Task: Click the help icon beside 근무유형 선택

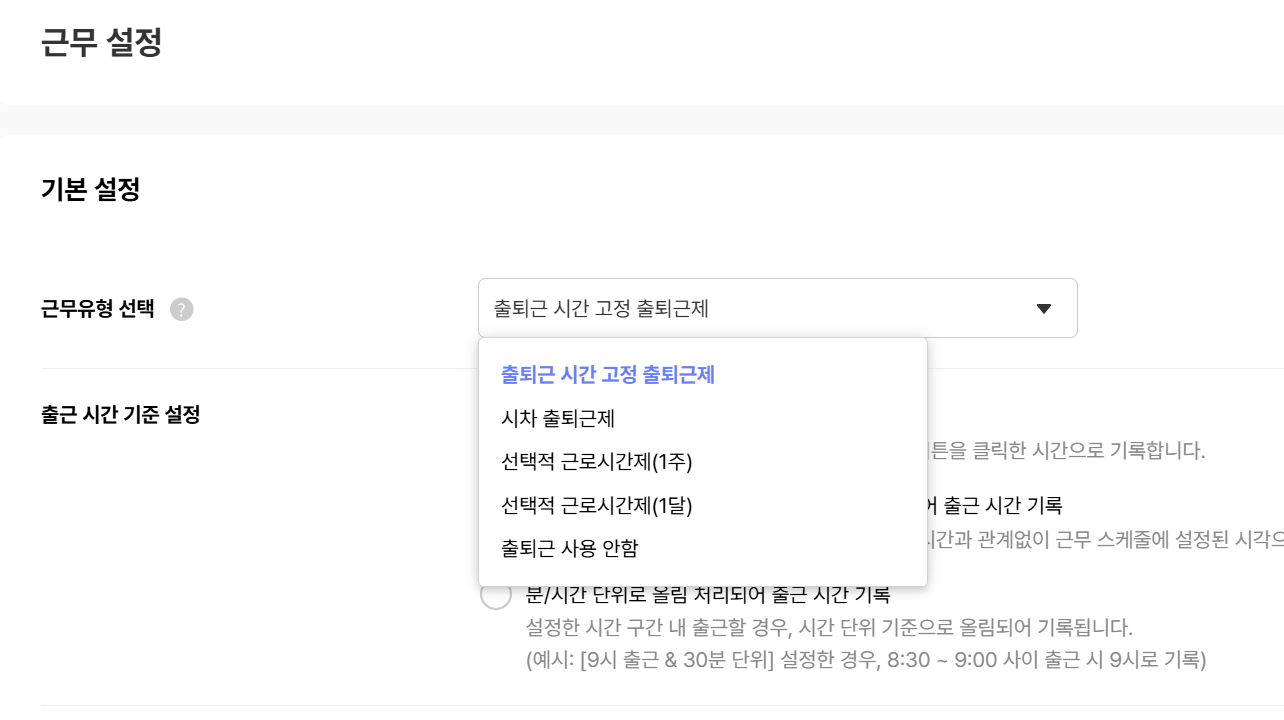Action: tap(181, 309)
